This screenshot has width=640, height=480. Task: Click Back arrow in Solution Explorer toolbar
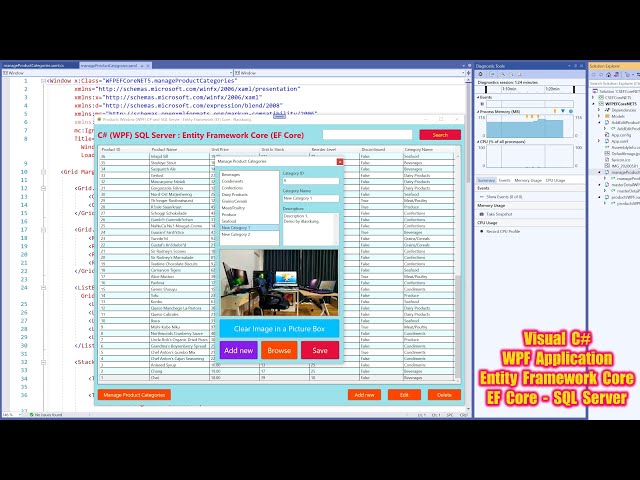(x=594, y=75)
